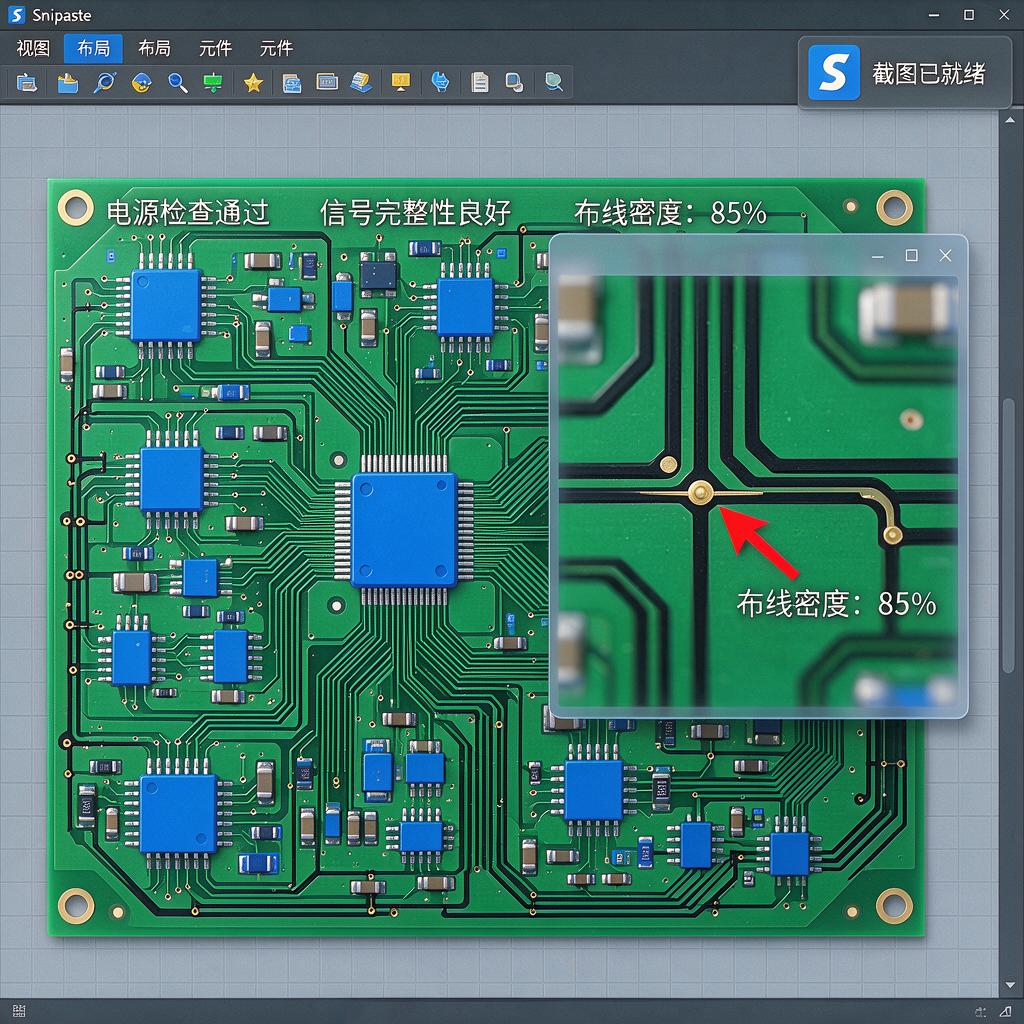The image size is (1024, 1024).
Task: Click the blue and yellow globe icon
Action: (142, 82)
